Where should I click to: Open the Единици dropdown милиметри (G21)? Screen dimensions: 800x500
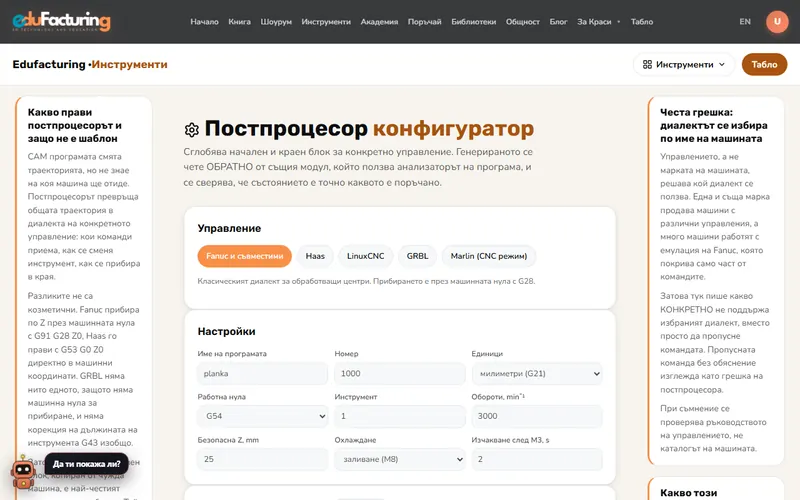coord(537,373)
